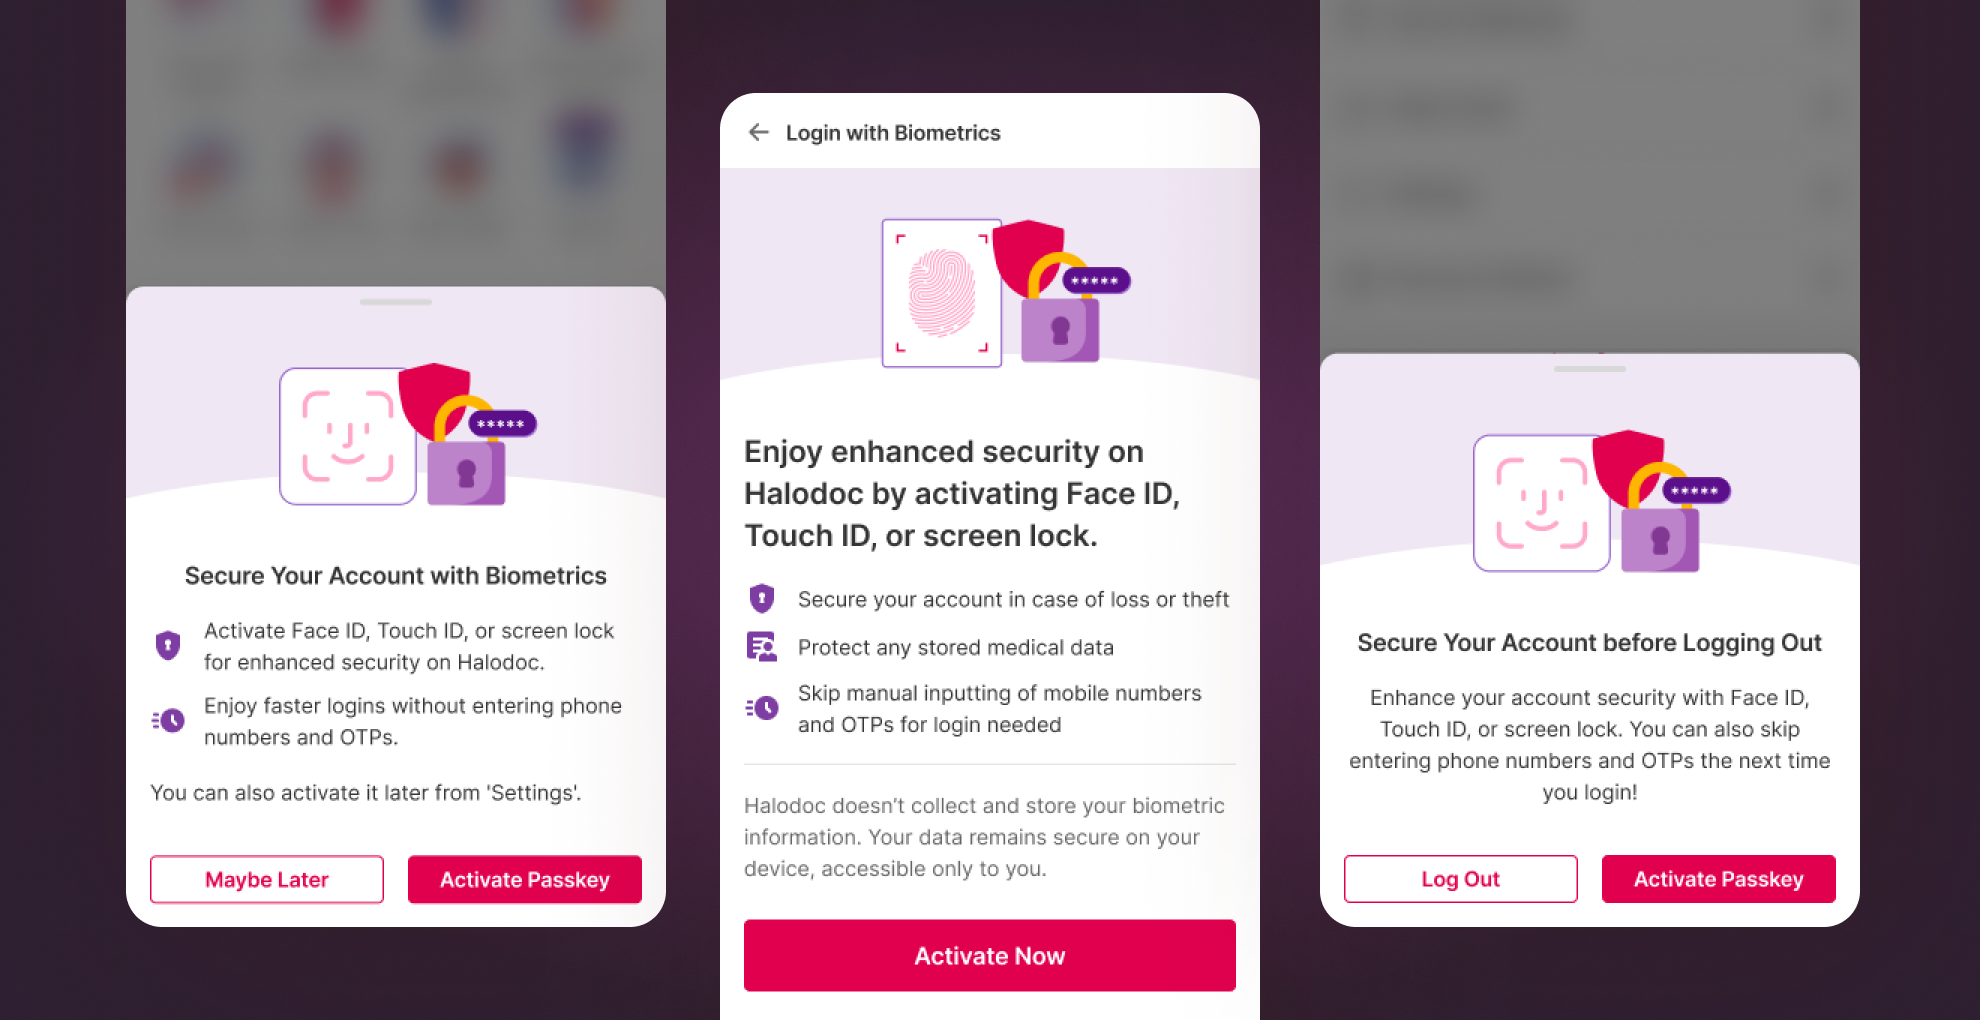
Task: Click the 'Secure Your Account before Logging Out' heading
Action: (x=1590, y=643)
